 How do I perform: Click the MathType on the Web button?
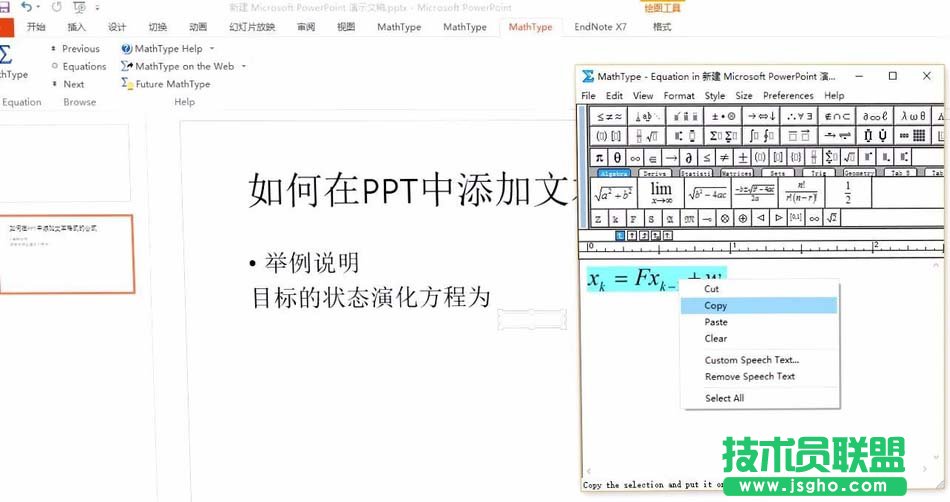(178, 66)
